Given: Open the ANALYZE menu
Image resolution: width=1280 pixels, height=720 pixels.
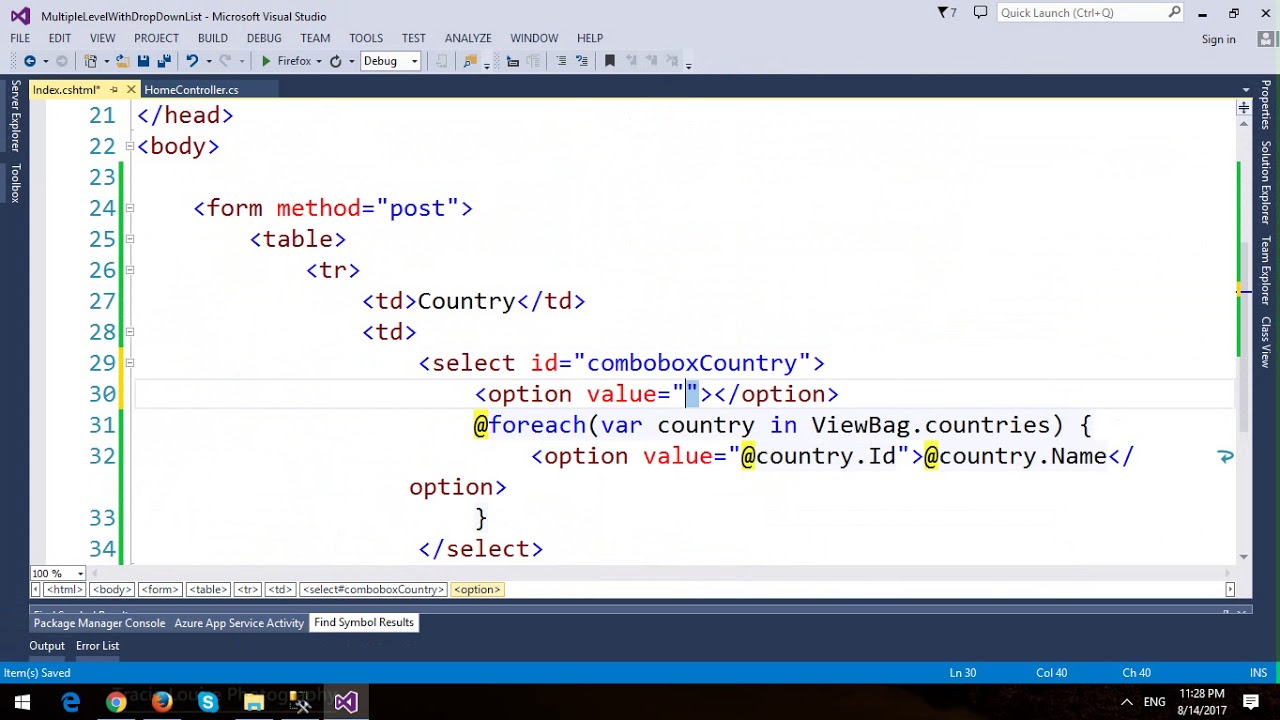Looking at the screenshot, I should (468, 38).
